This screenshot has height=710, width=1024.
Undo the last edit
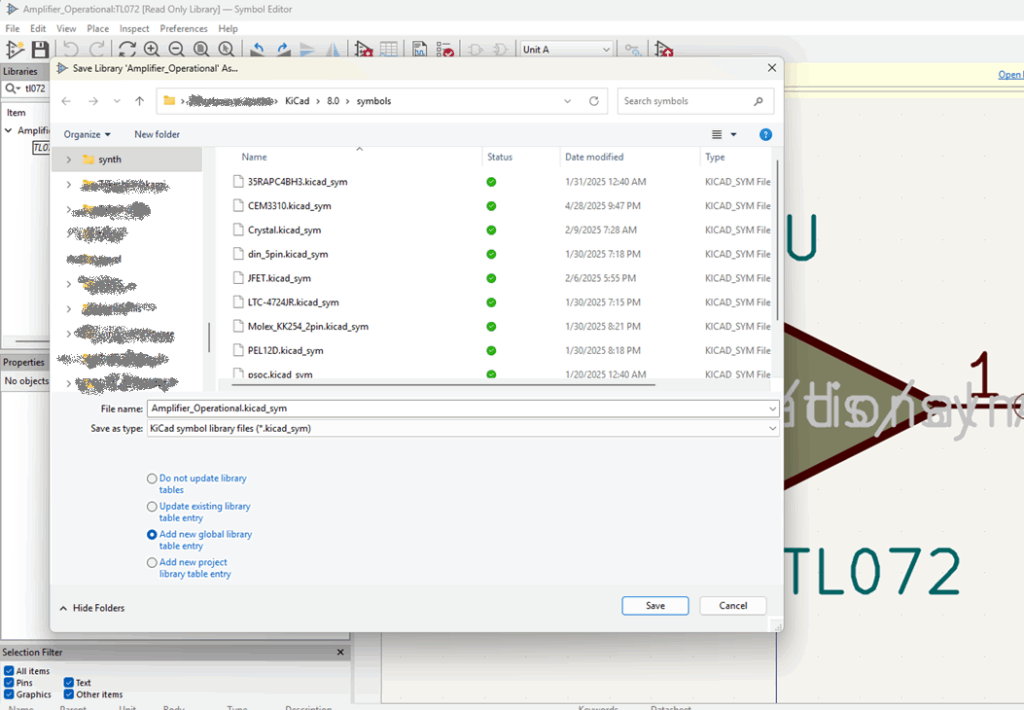[71, 49]
